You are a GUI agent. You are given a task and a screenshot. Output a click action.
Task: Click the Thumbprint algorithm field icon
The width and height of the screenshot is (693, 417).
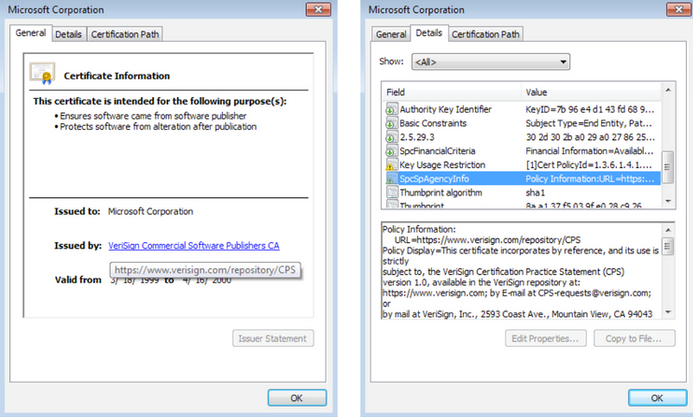pyautogui.click(x=391, y=193)
